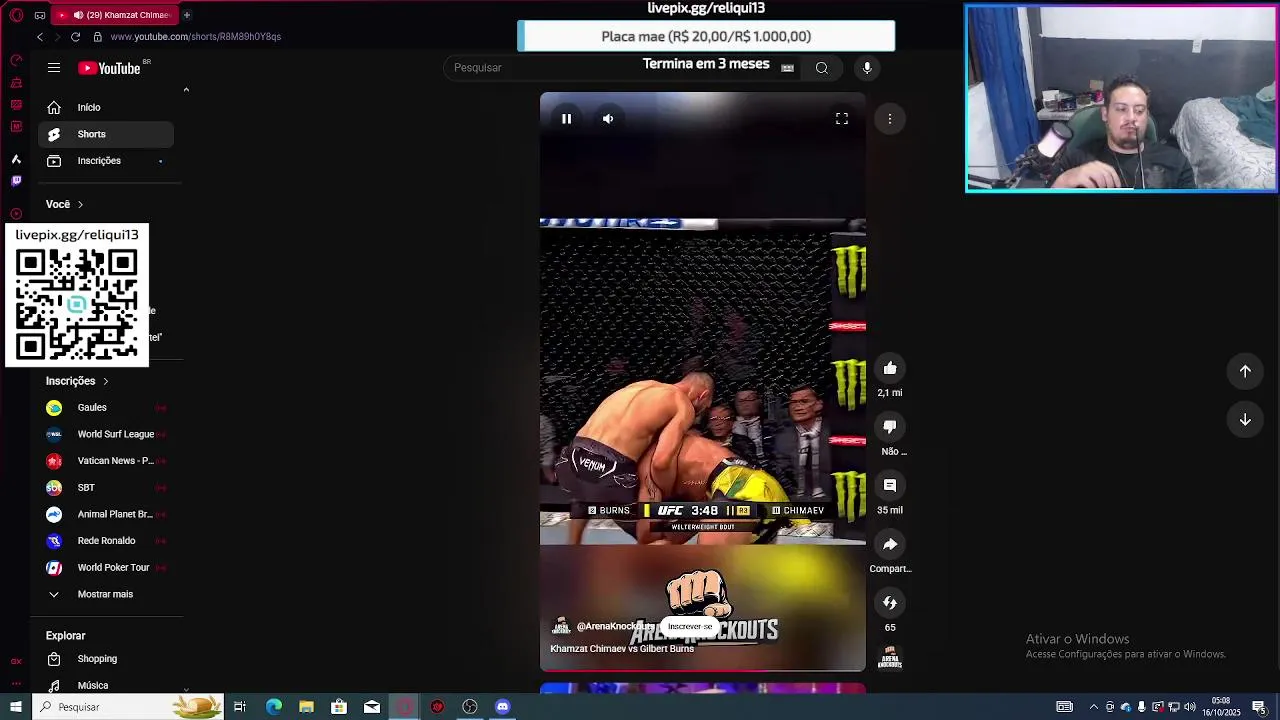Open Rede Ronaldo channel
Screen dimensions: 1280x720
pos(106,541)
